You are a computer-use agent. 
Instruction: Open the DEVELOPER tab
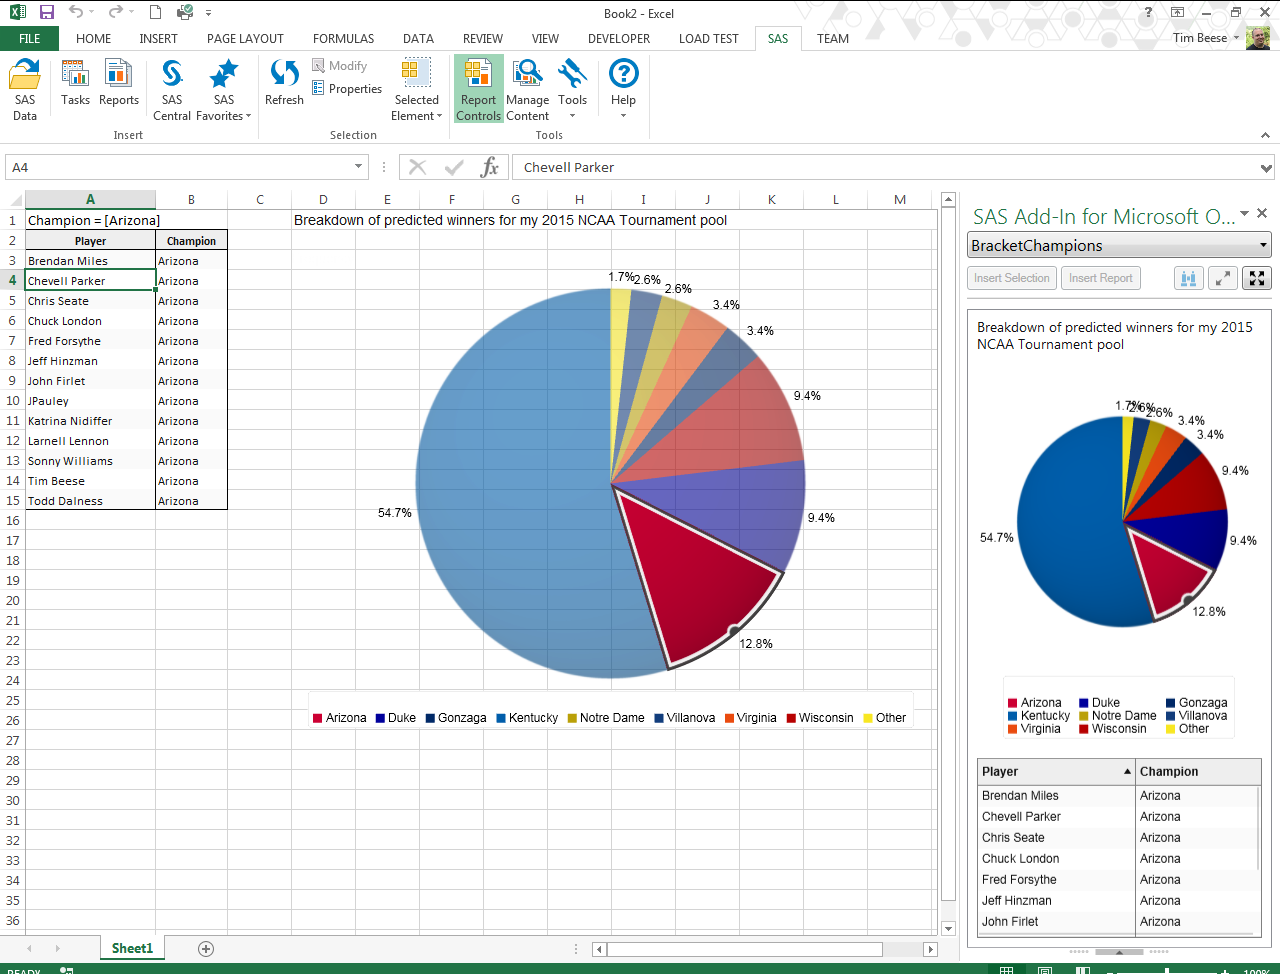pyautogui.click(x=619, y=38)
